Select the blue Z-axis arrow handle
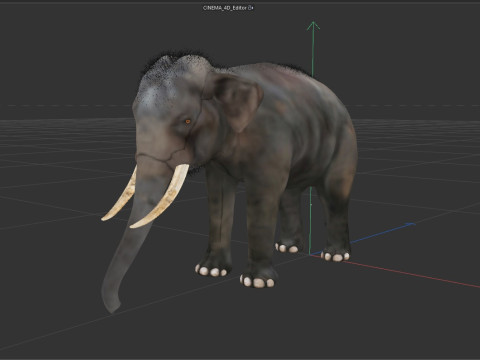Image resolution: width=480 pixels, height=360 pixels. click(x=411, y=224)
